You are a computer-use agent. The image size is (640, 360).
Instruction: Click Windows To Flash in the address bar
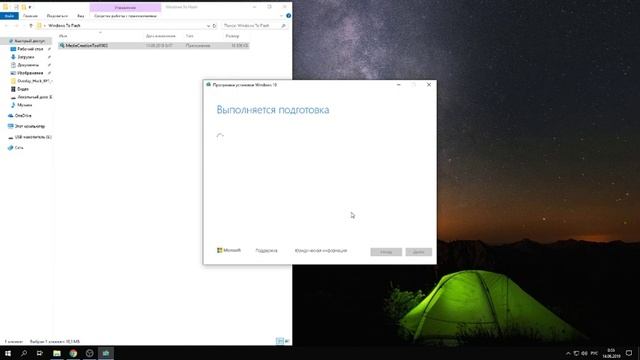pyautogui.click(x=64, y=26)
